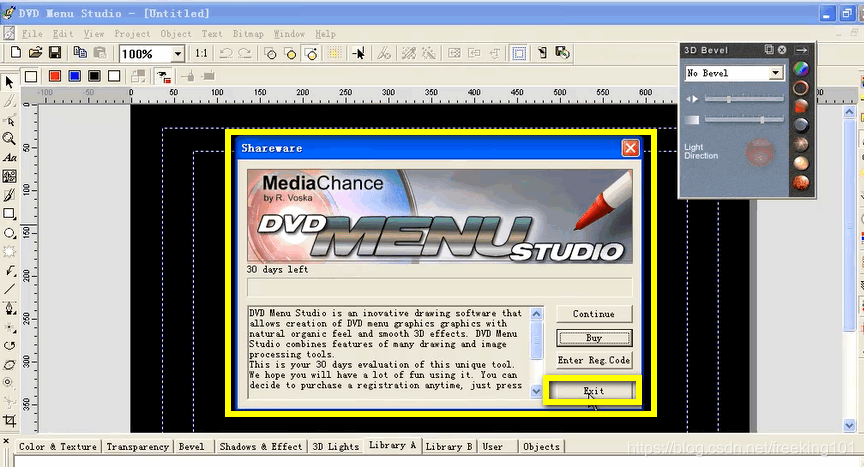Click the copy pages icon in 3D Bevel title

769,50
